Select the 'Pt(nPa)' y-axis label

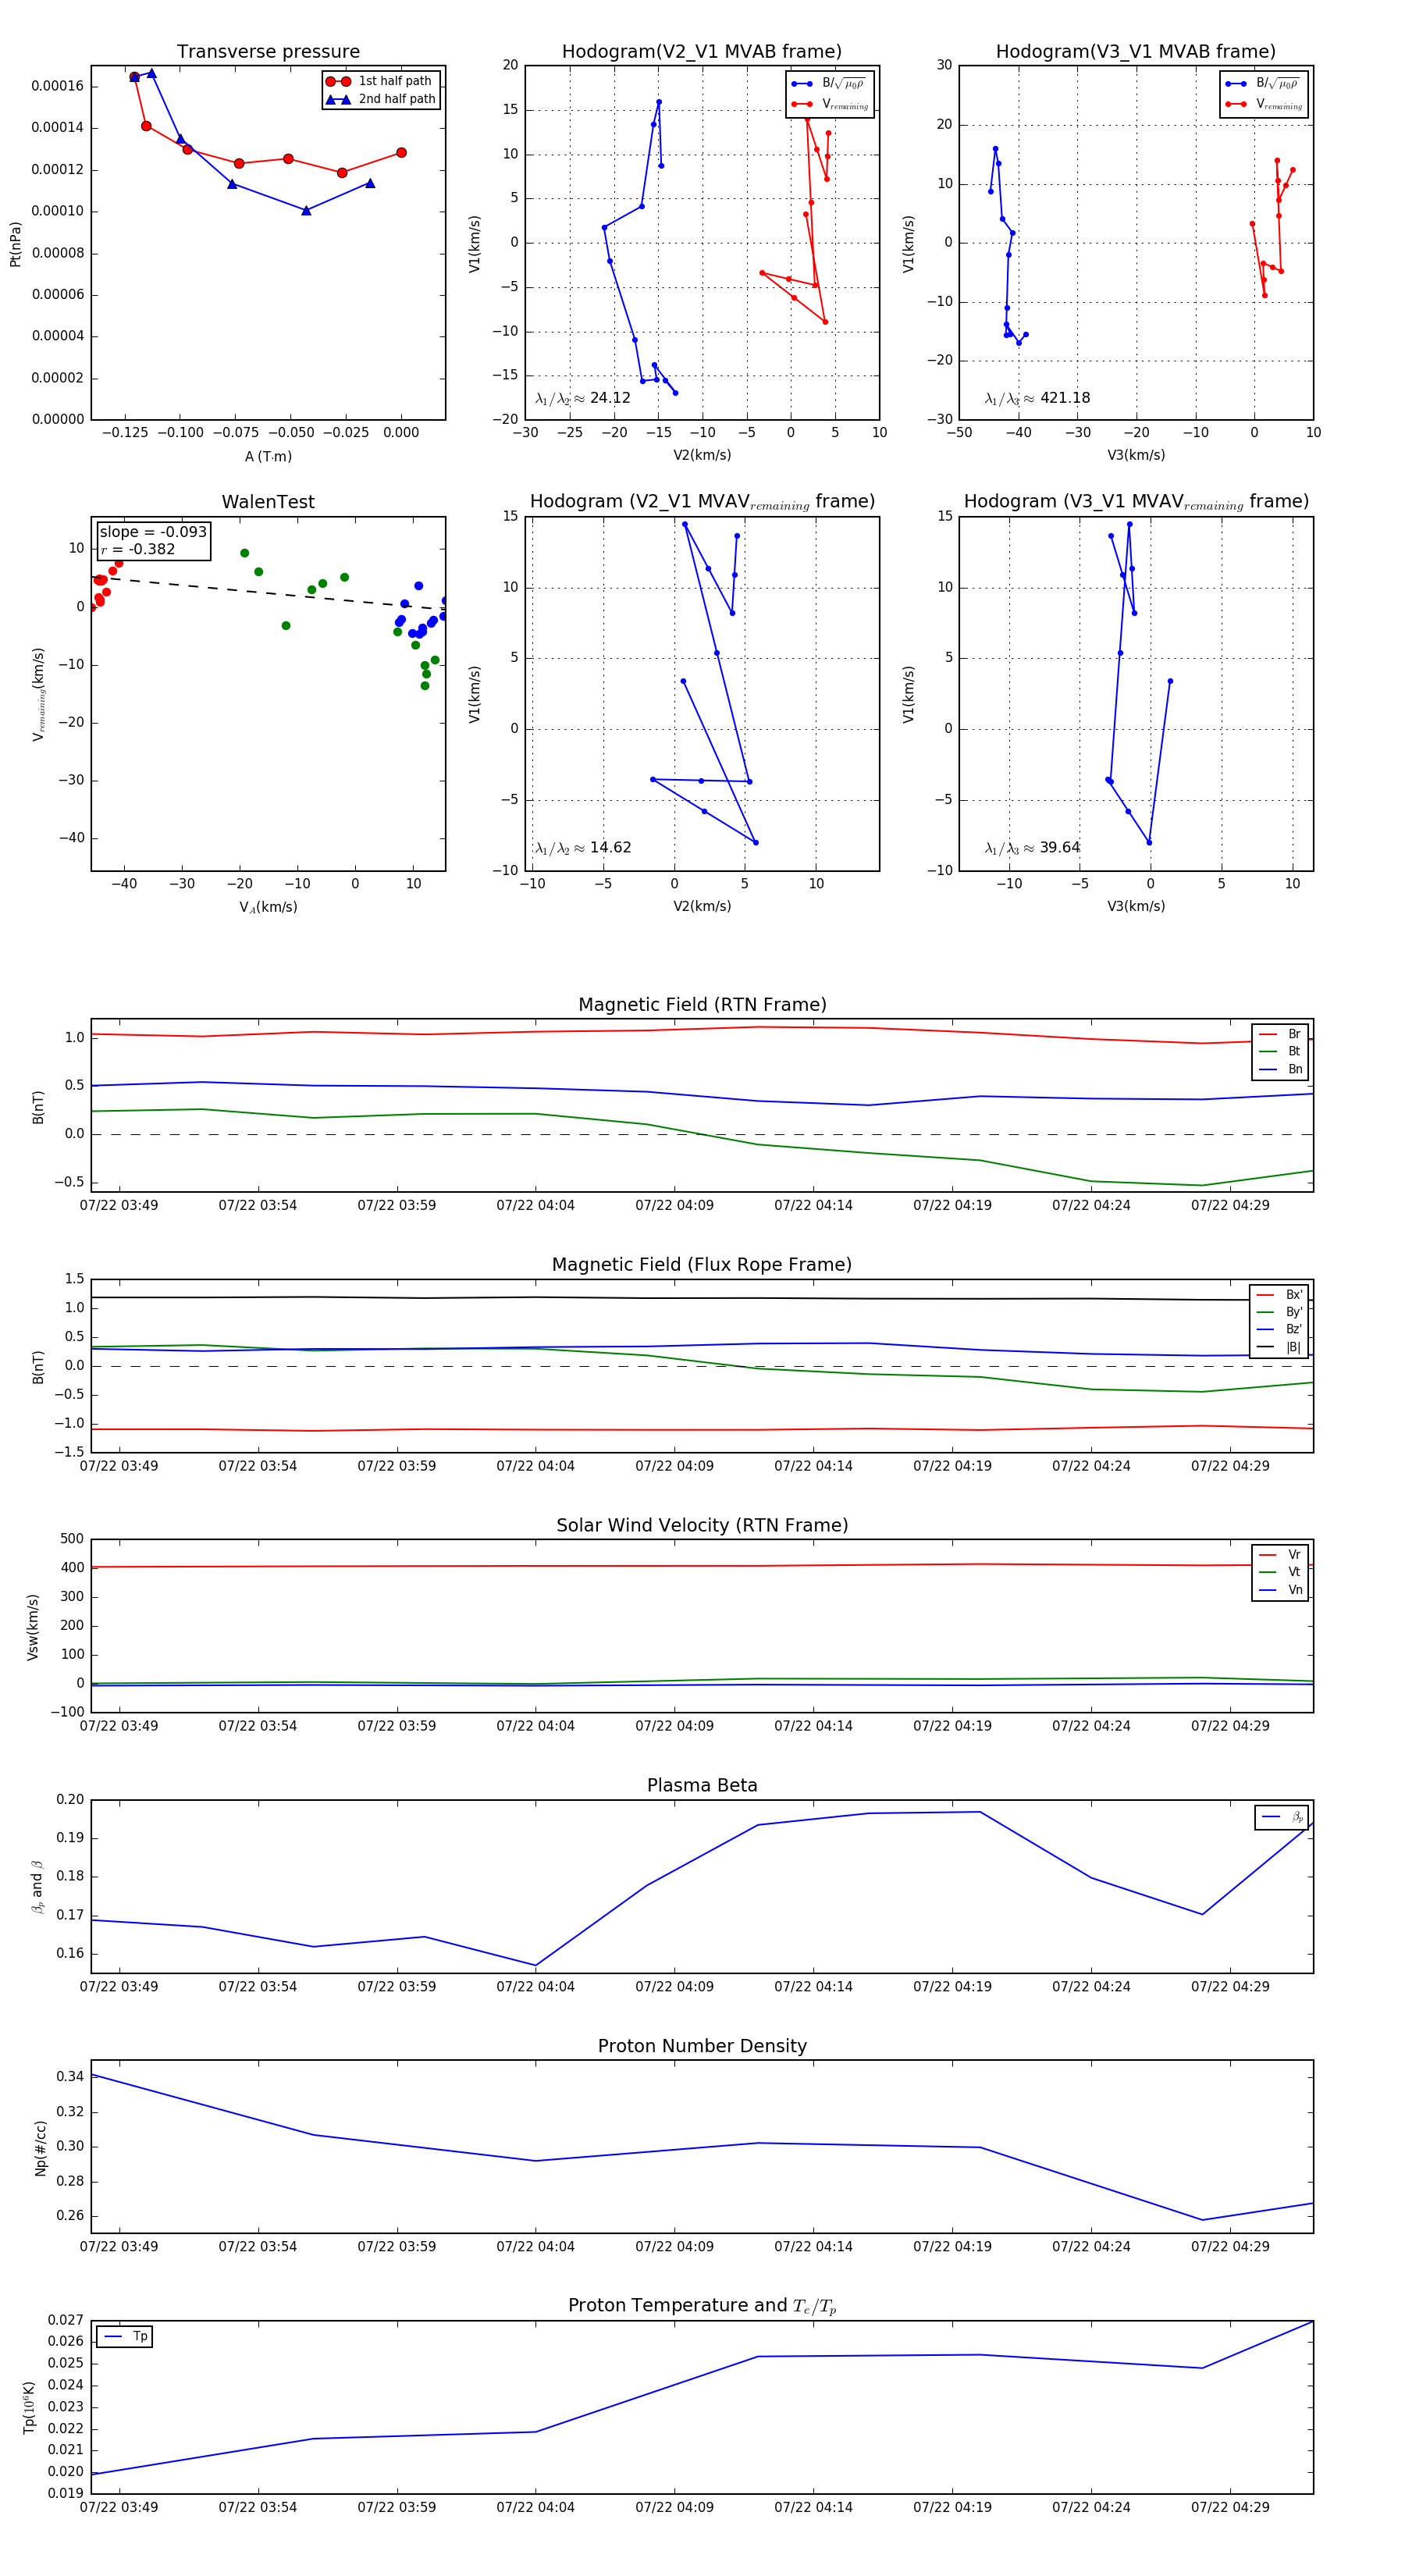tap(15, 244)
